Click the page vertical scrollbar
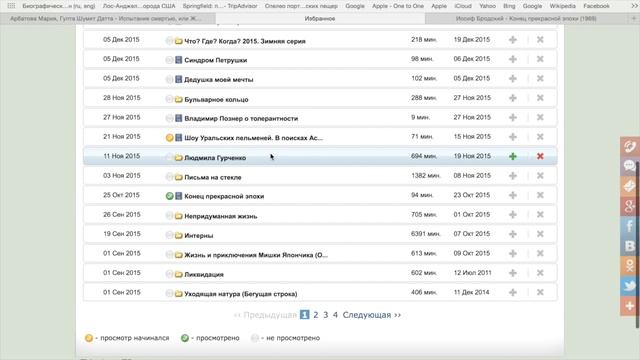 638,245
